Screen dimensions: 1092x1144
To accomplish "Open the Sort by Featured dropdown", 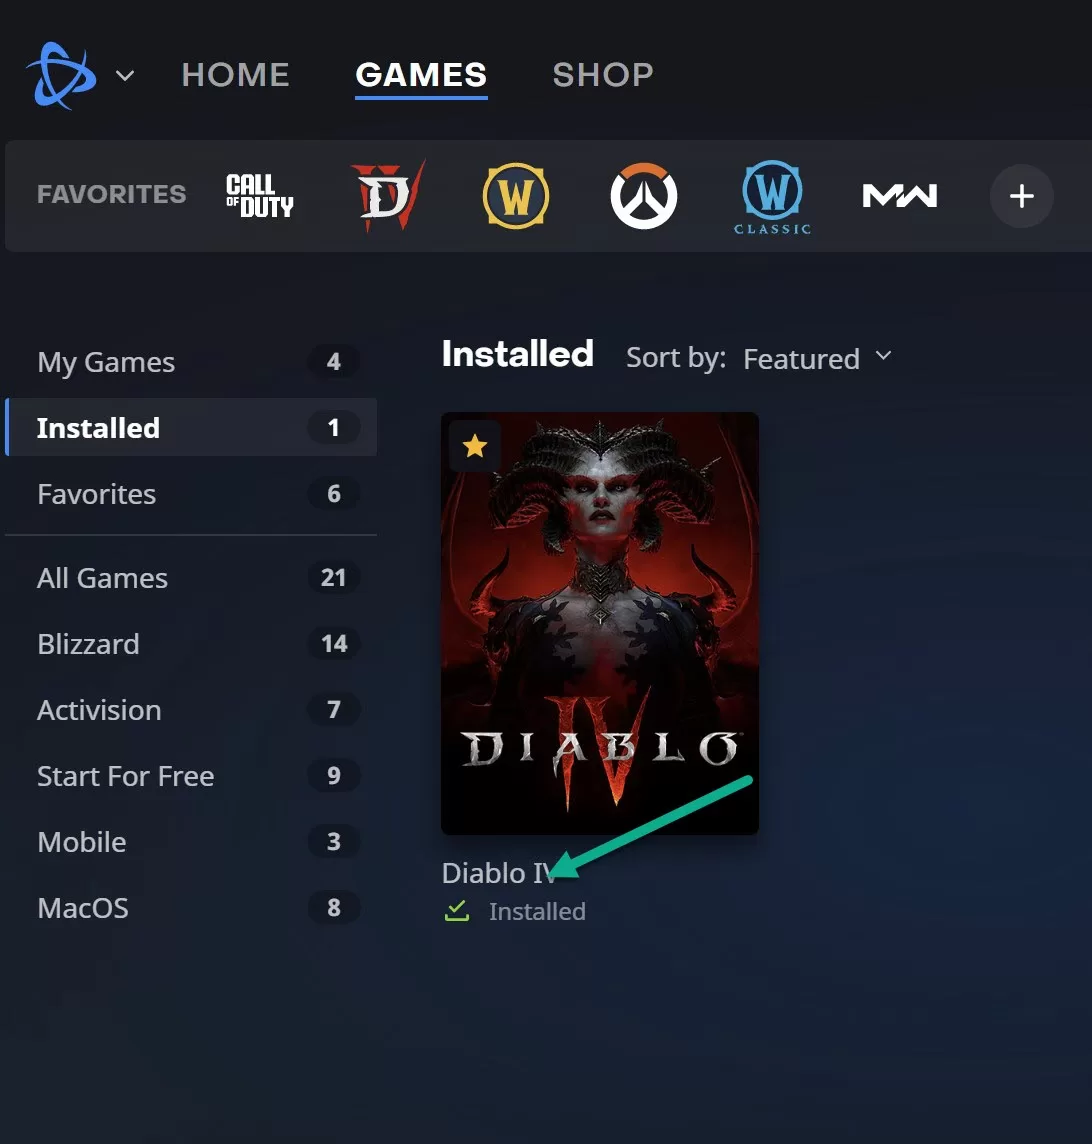I will 817,358.
